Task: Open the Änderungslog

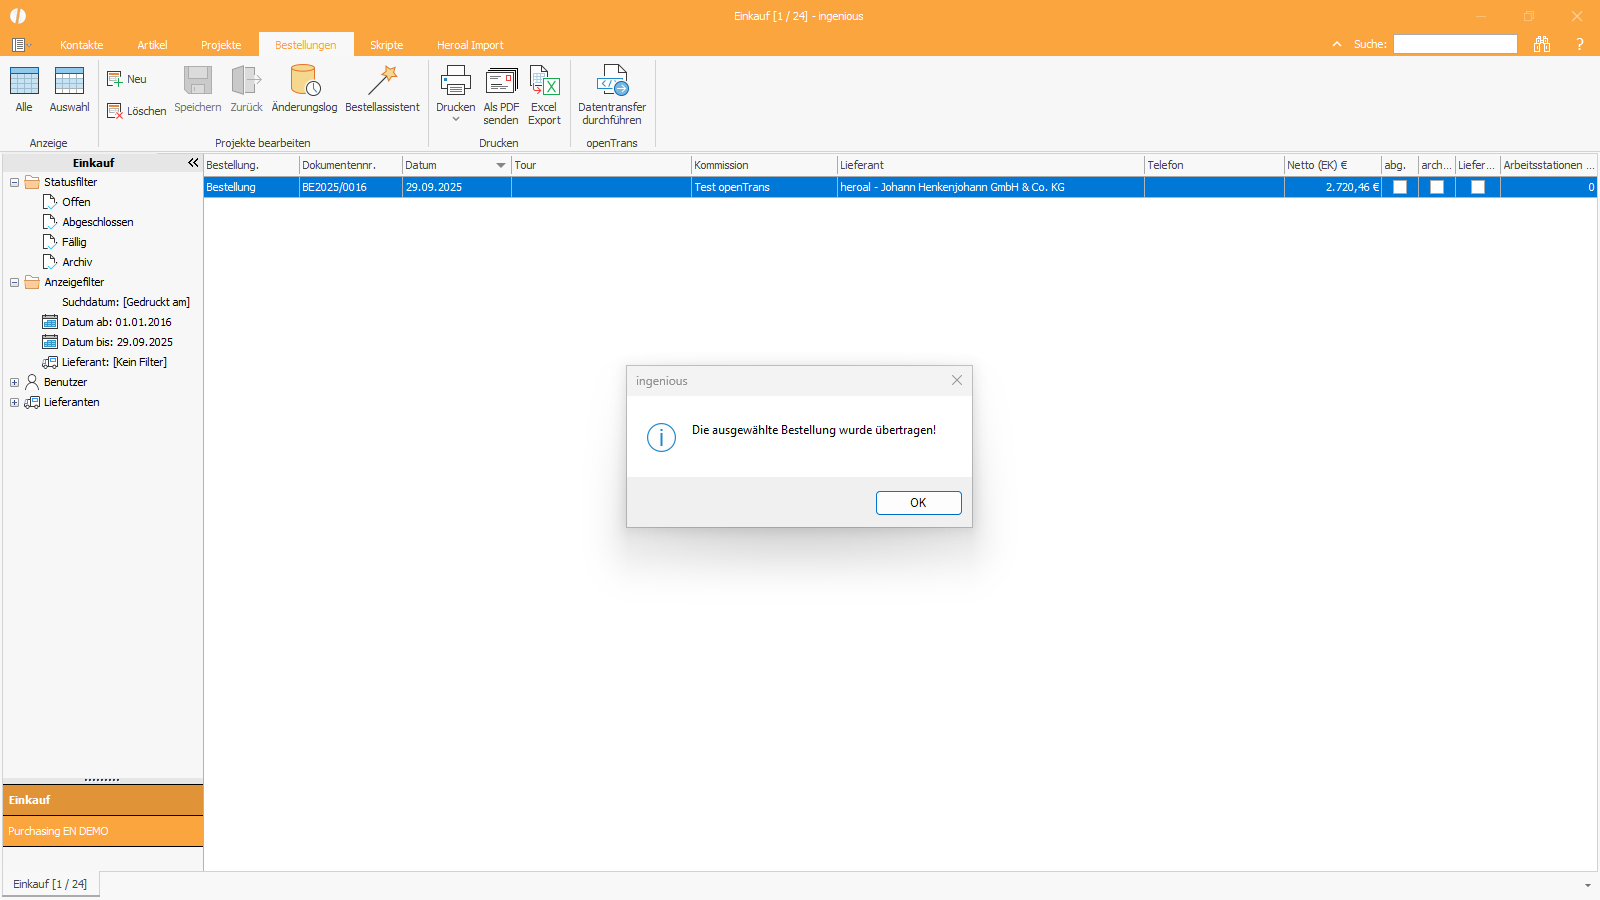Action: pyautogui.click(x=304, y=82)
